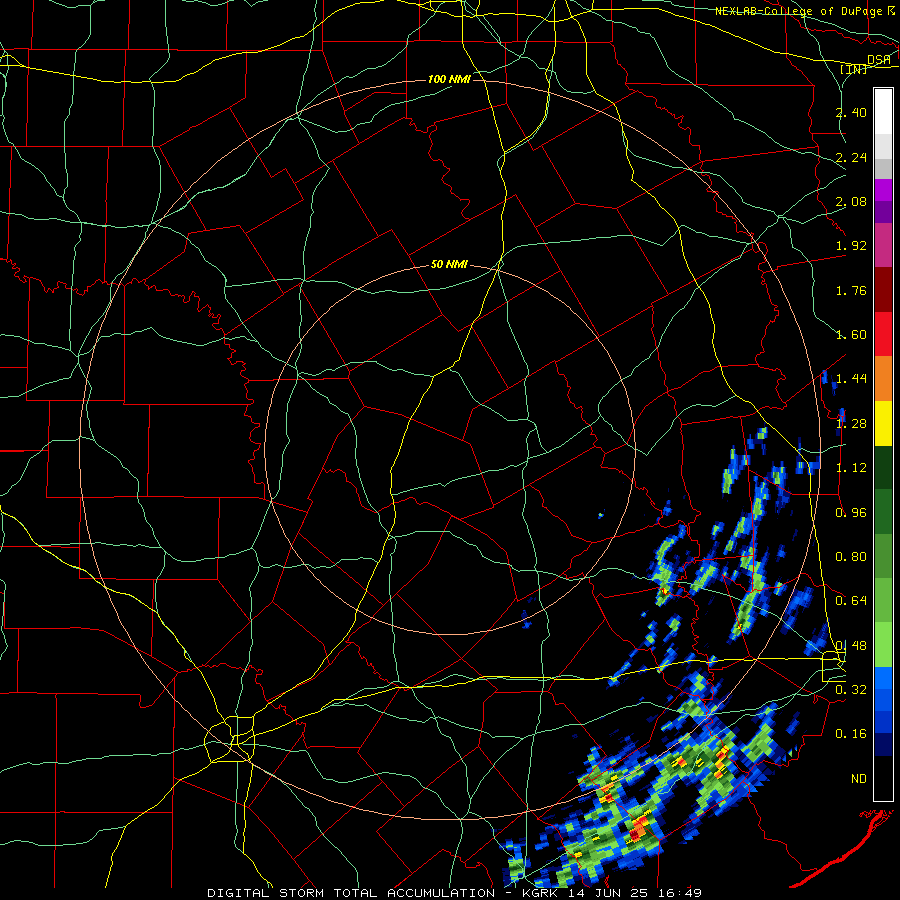Click the 16:49 timestamp
The width and height of the screenshot is (900, 900).
point(679,893)
